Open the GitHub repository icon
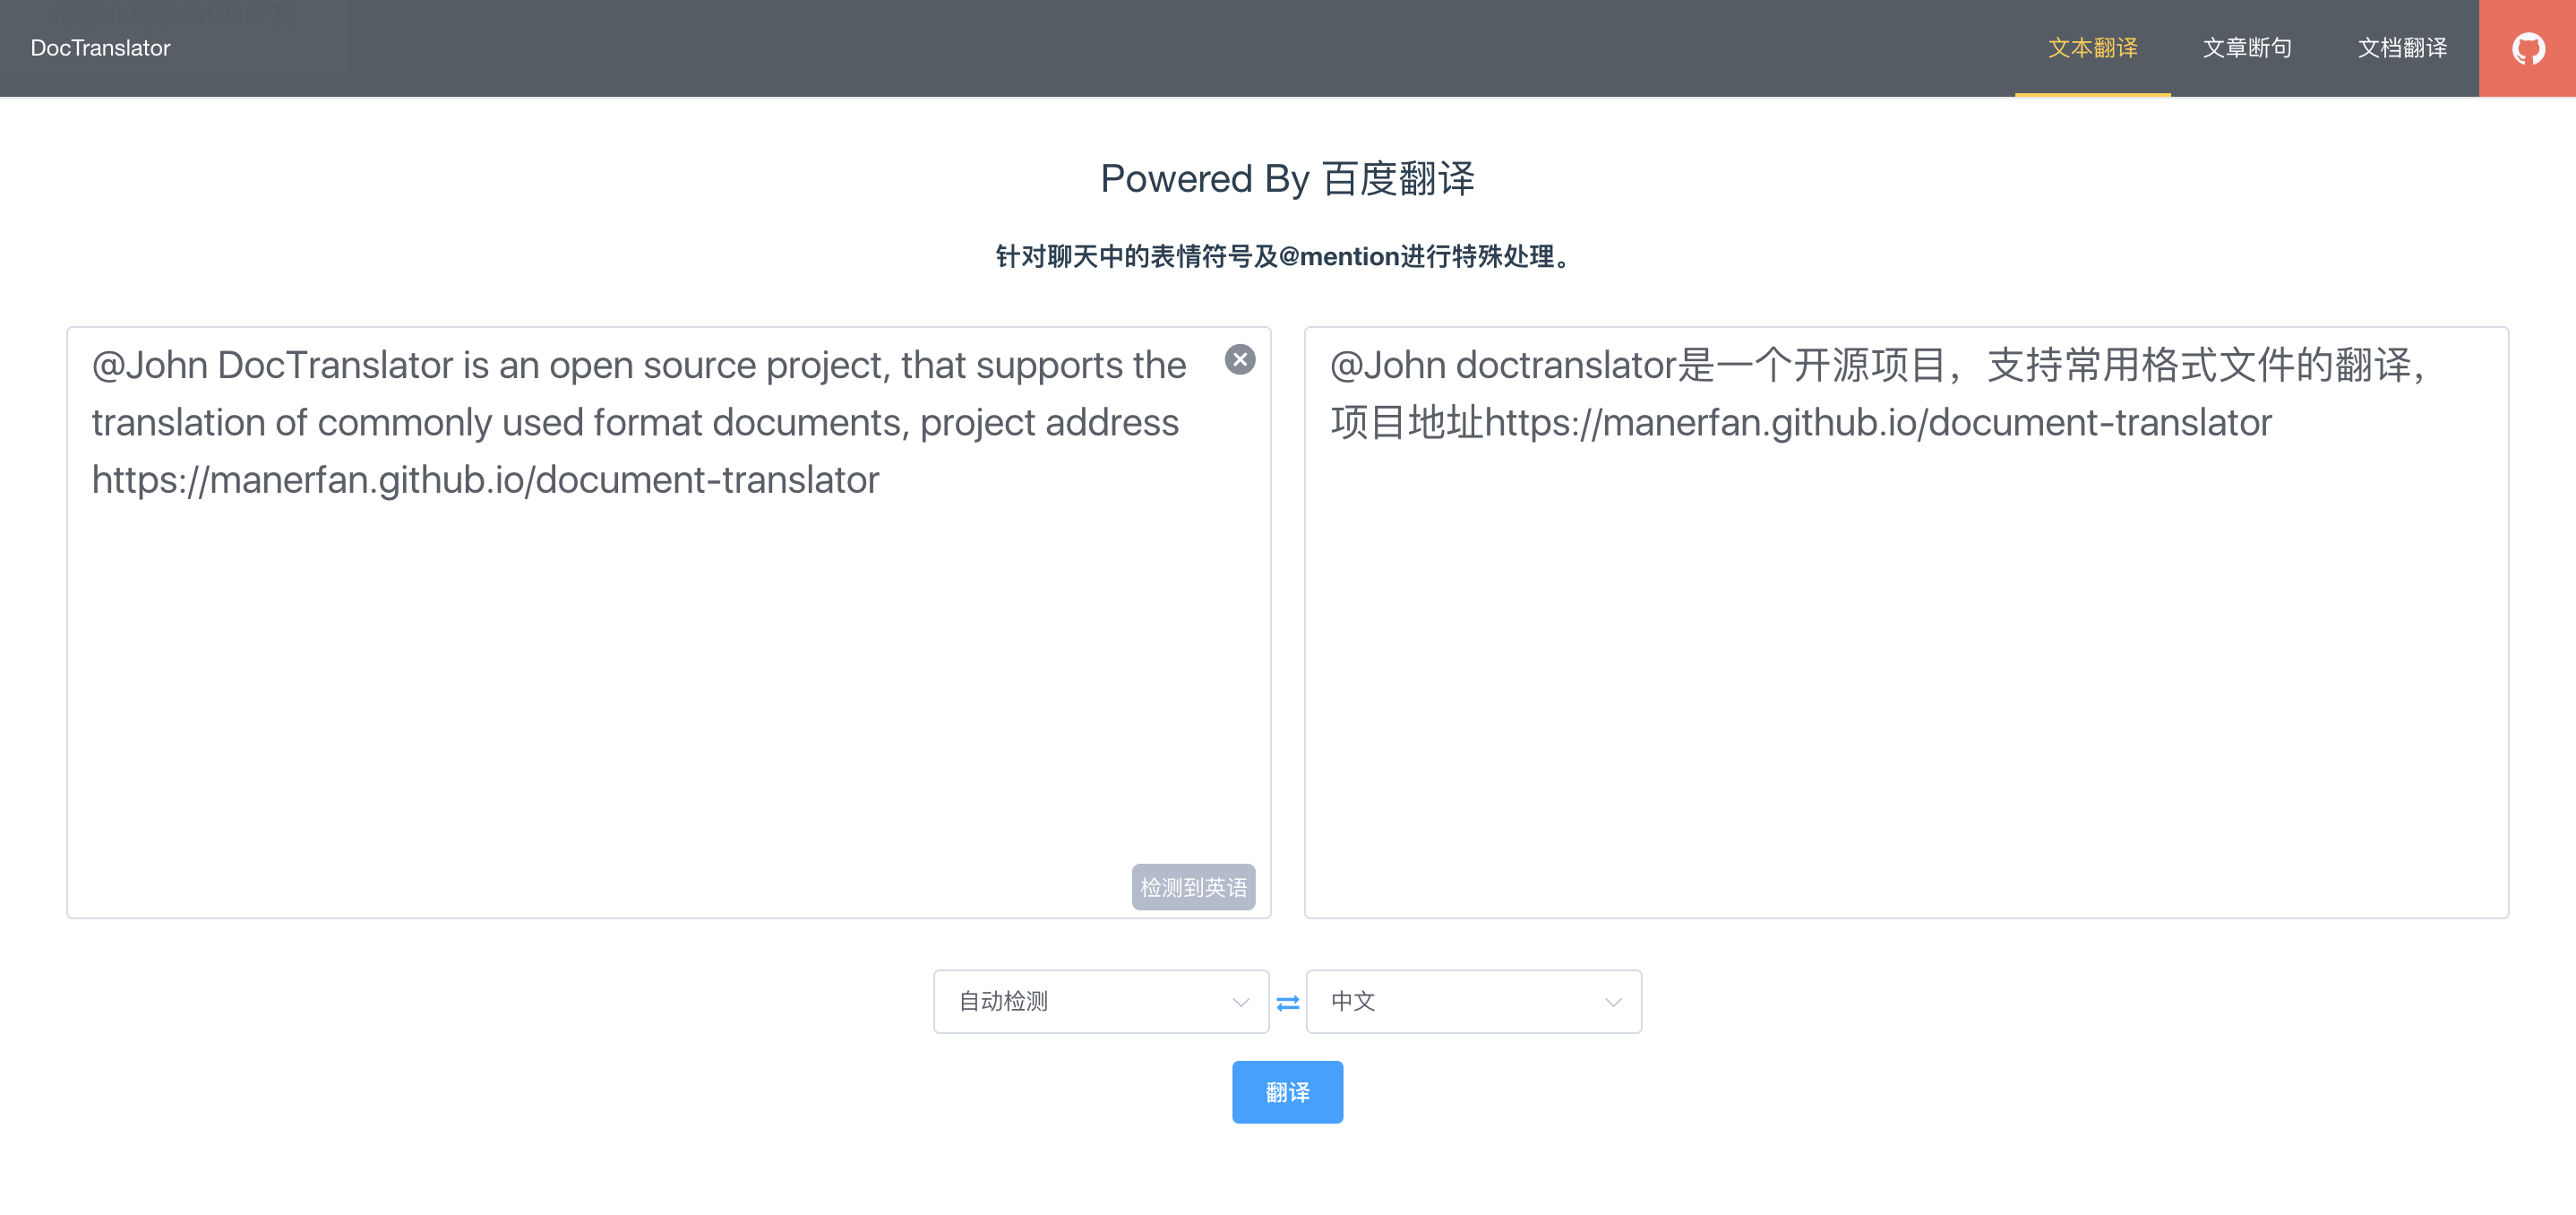The width and height of the screenshot is (2576, 1215). 2527,48
